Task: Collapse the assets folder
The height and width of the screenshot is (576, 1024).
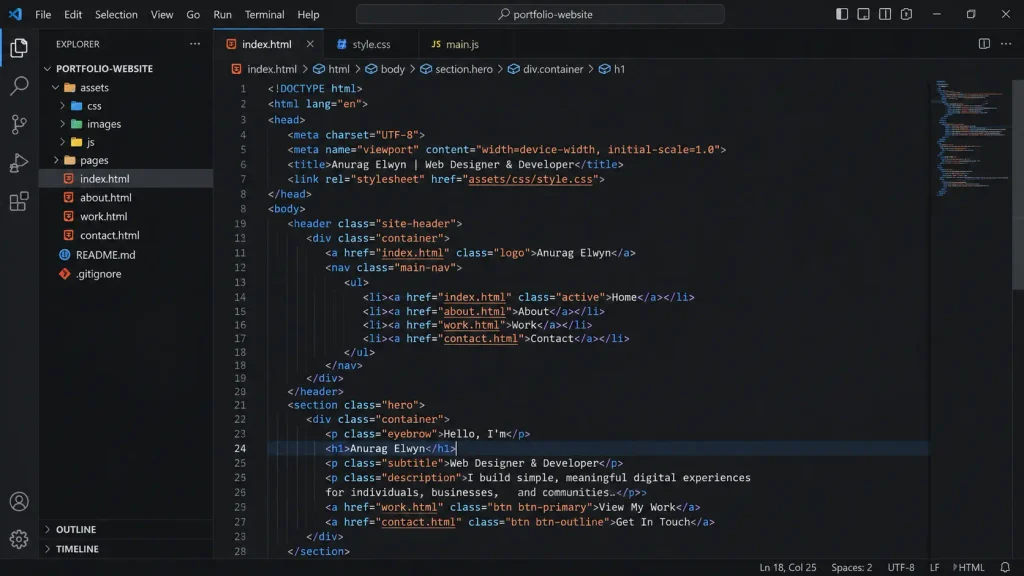Action: click(56, 87)
